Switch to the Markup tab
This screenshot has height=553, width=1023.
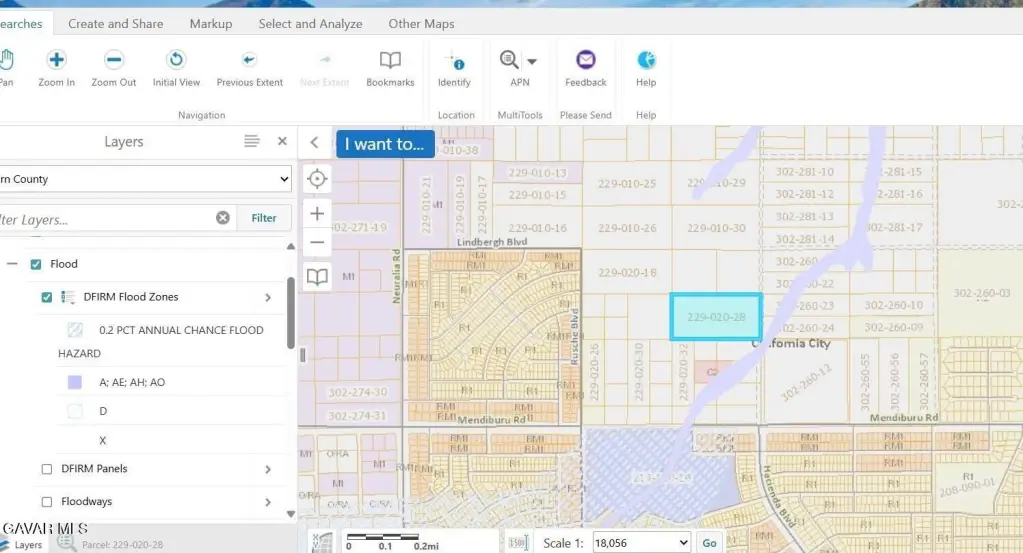pos(210,23)
